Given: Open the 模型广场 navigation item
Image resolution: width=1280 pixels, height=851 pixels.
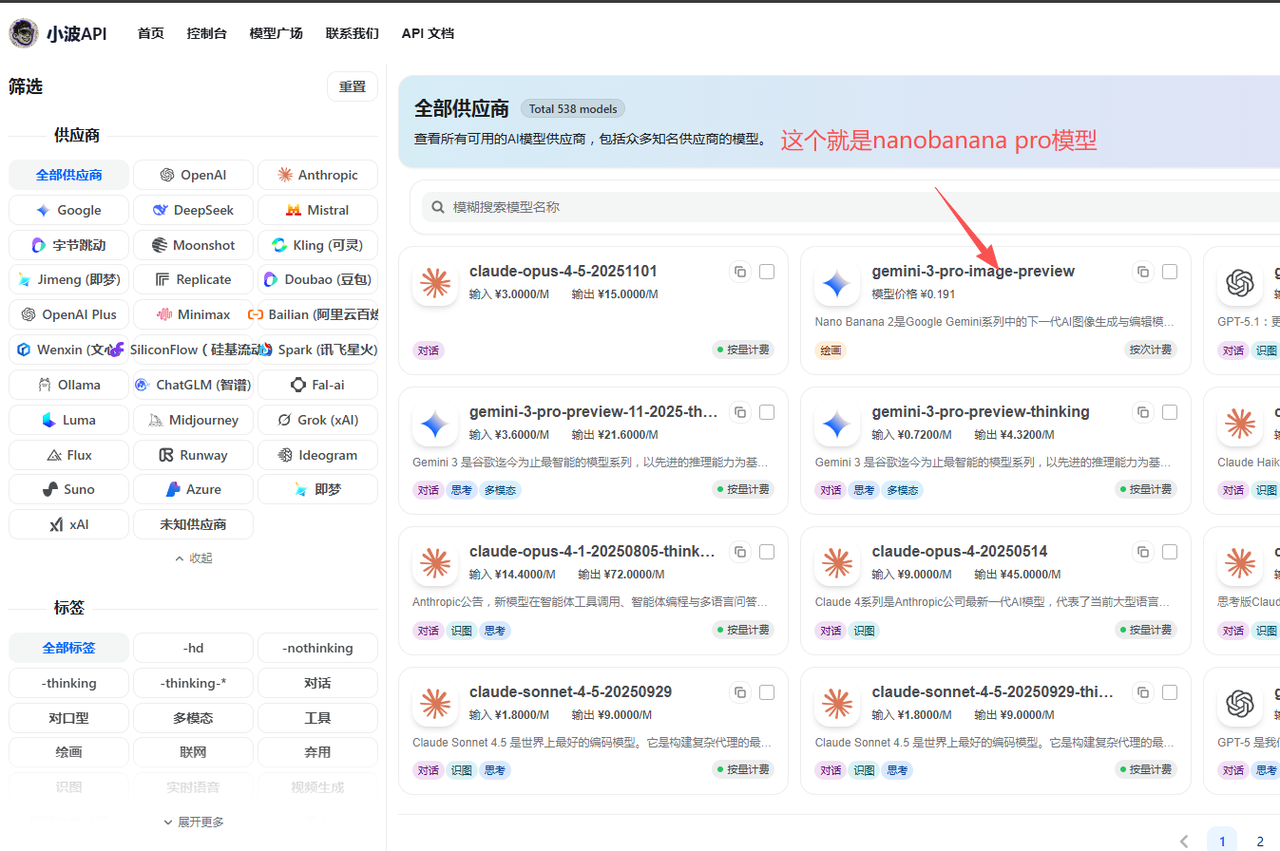Looking at the screenshot, I should pyautogui.click(x=276, y=33).
